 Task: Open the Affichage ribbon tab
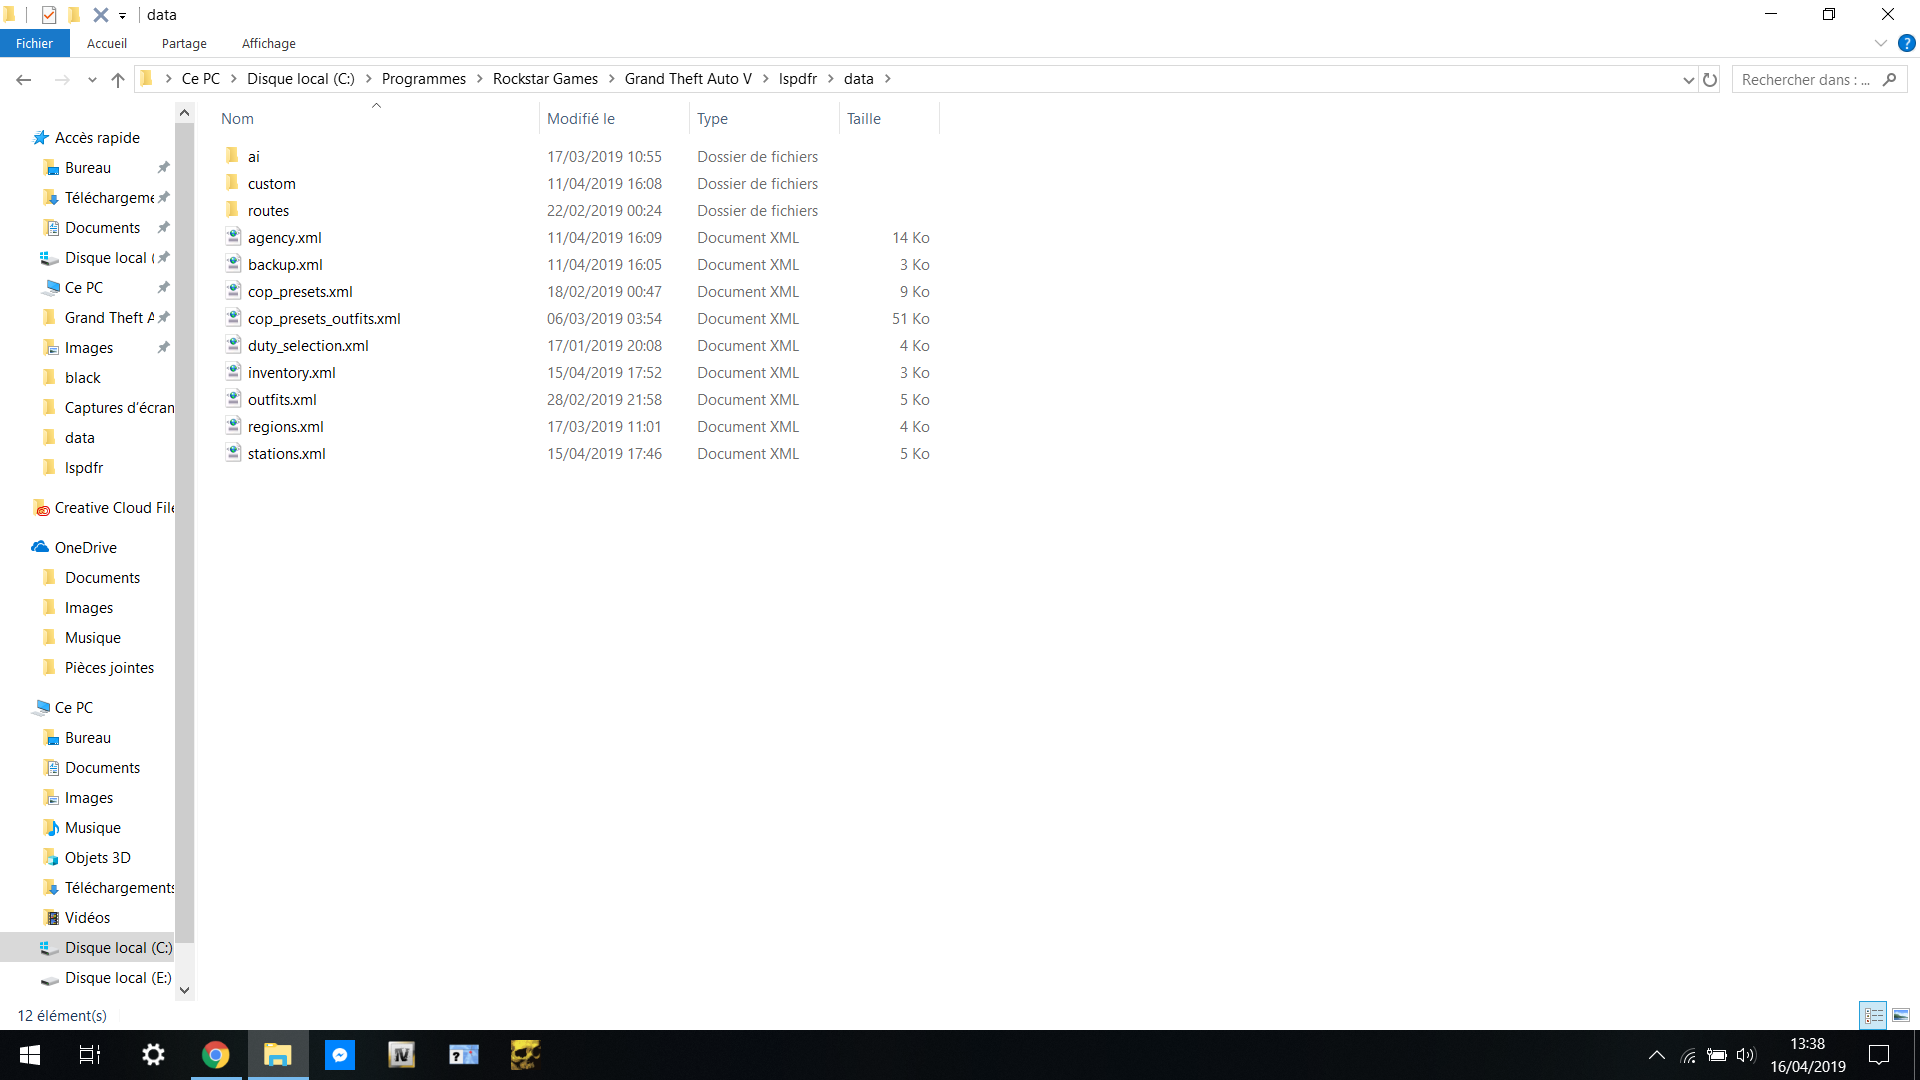click(268, 43)
